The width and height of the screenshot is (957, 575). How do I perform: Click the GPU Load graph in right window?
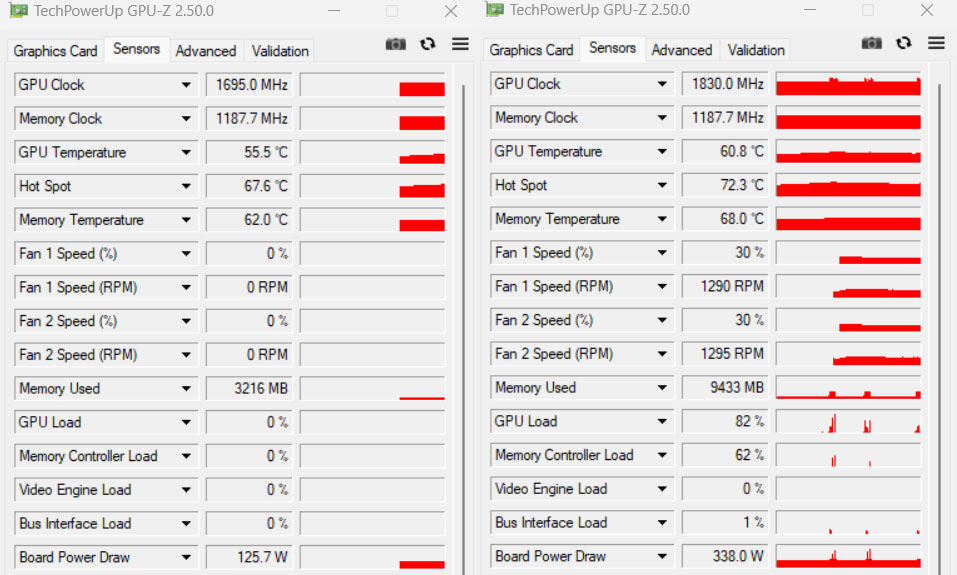848,421
